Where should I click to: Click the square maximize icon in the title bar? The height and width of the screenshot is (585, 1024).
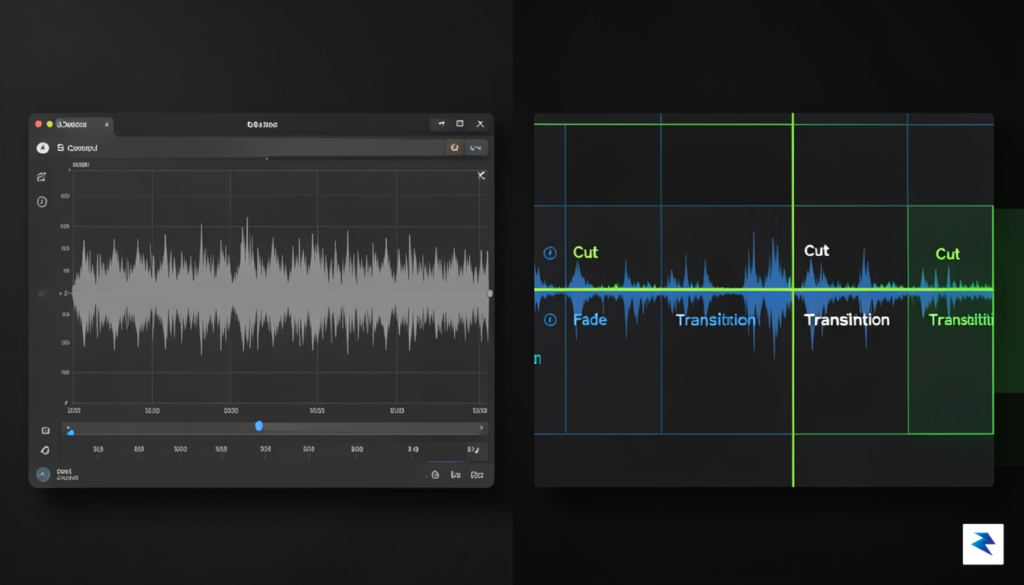(460, 123)
